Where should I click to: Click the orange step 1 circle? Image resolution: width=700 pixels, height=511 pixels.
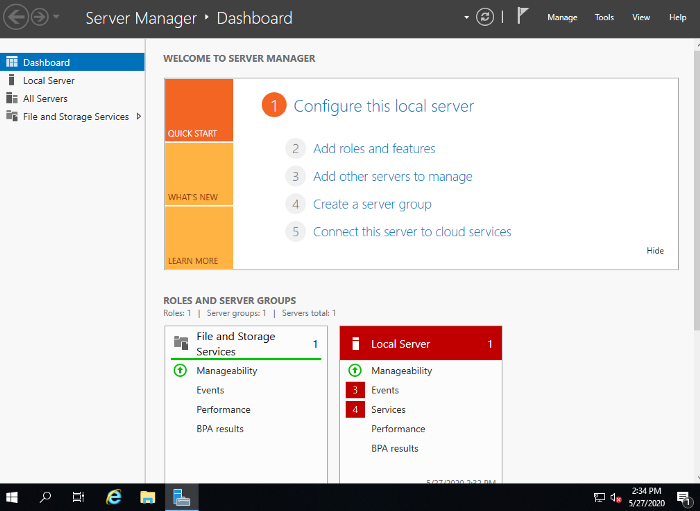point(274,105)
